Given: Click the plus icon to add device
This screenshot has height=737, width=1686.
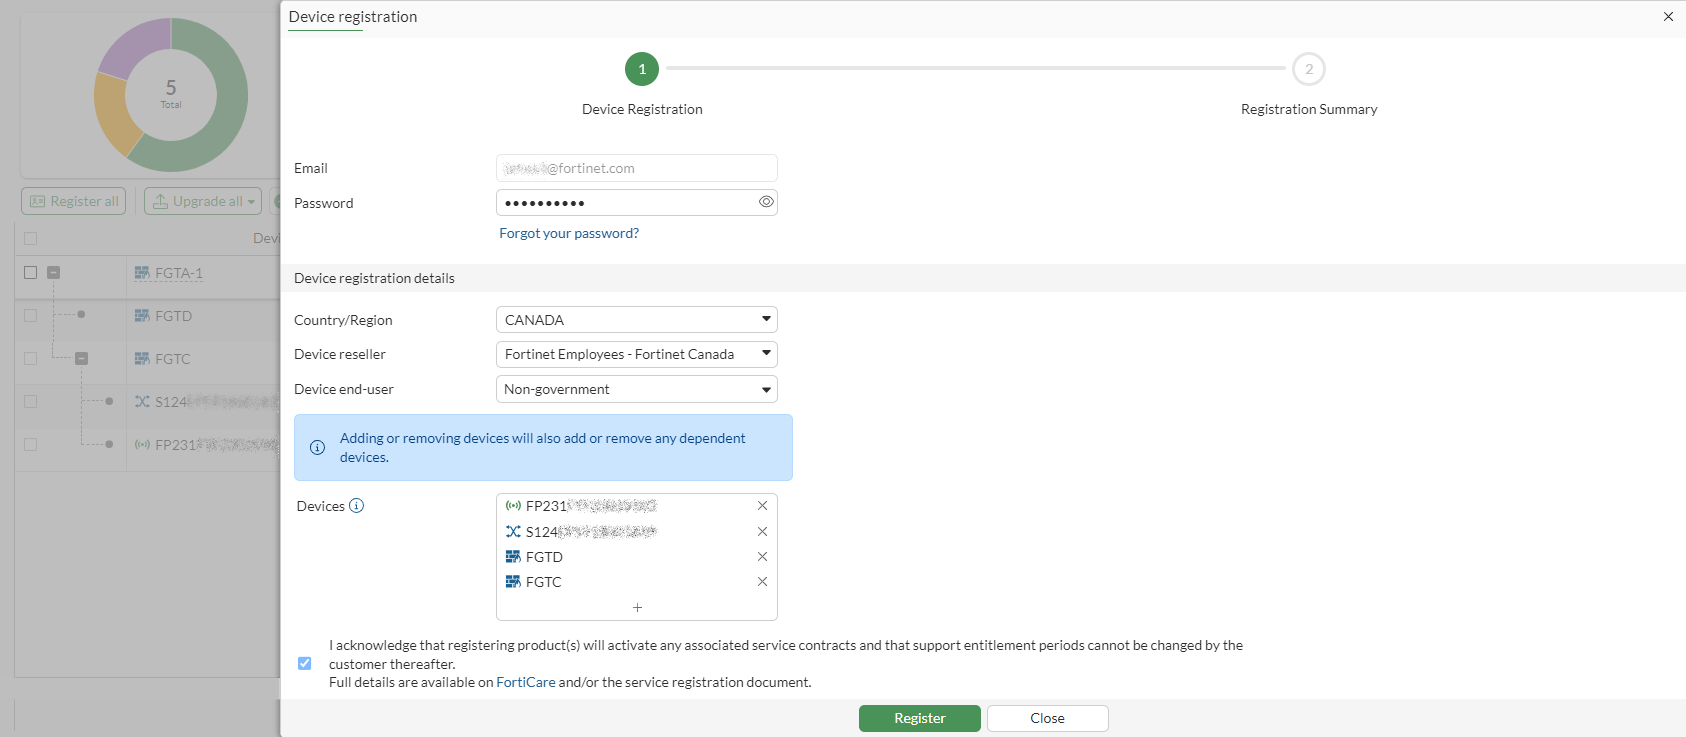Looking at the screenshot, I should point(637,608).
